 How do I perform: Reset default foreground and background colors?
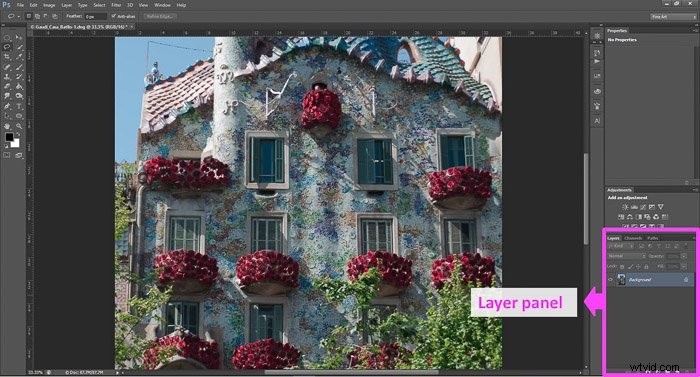point(6,146)
